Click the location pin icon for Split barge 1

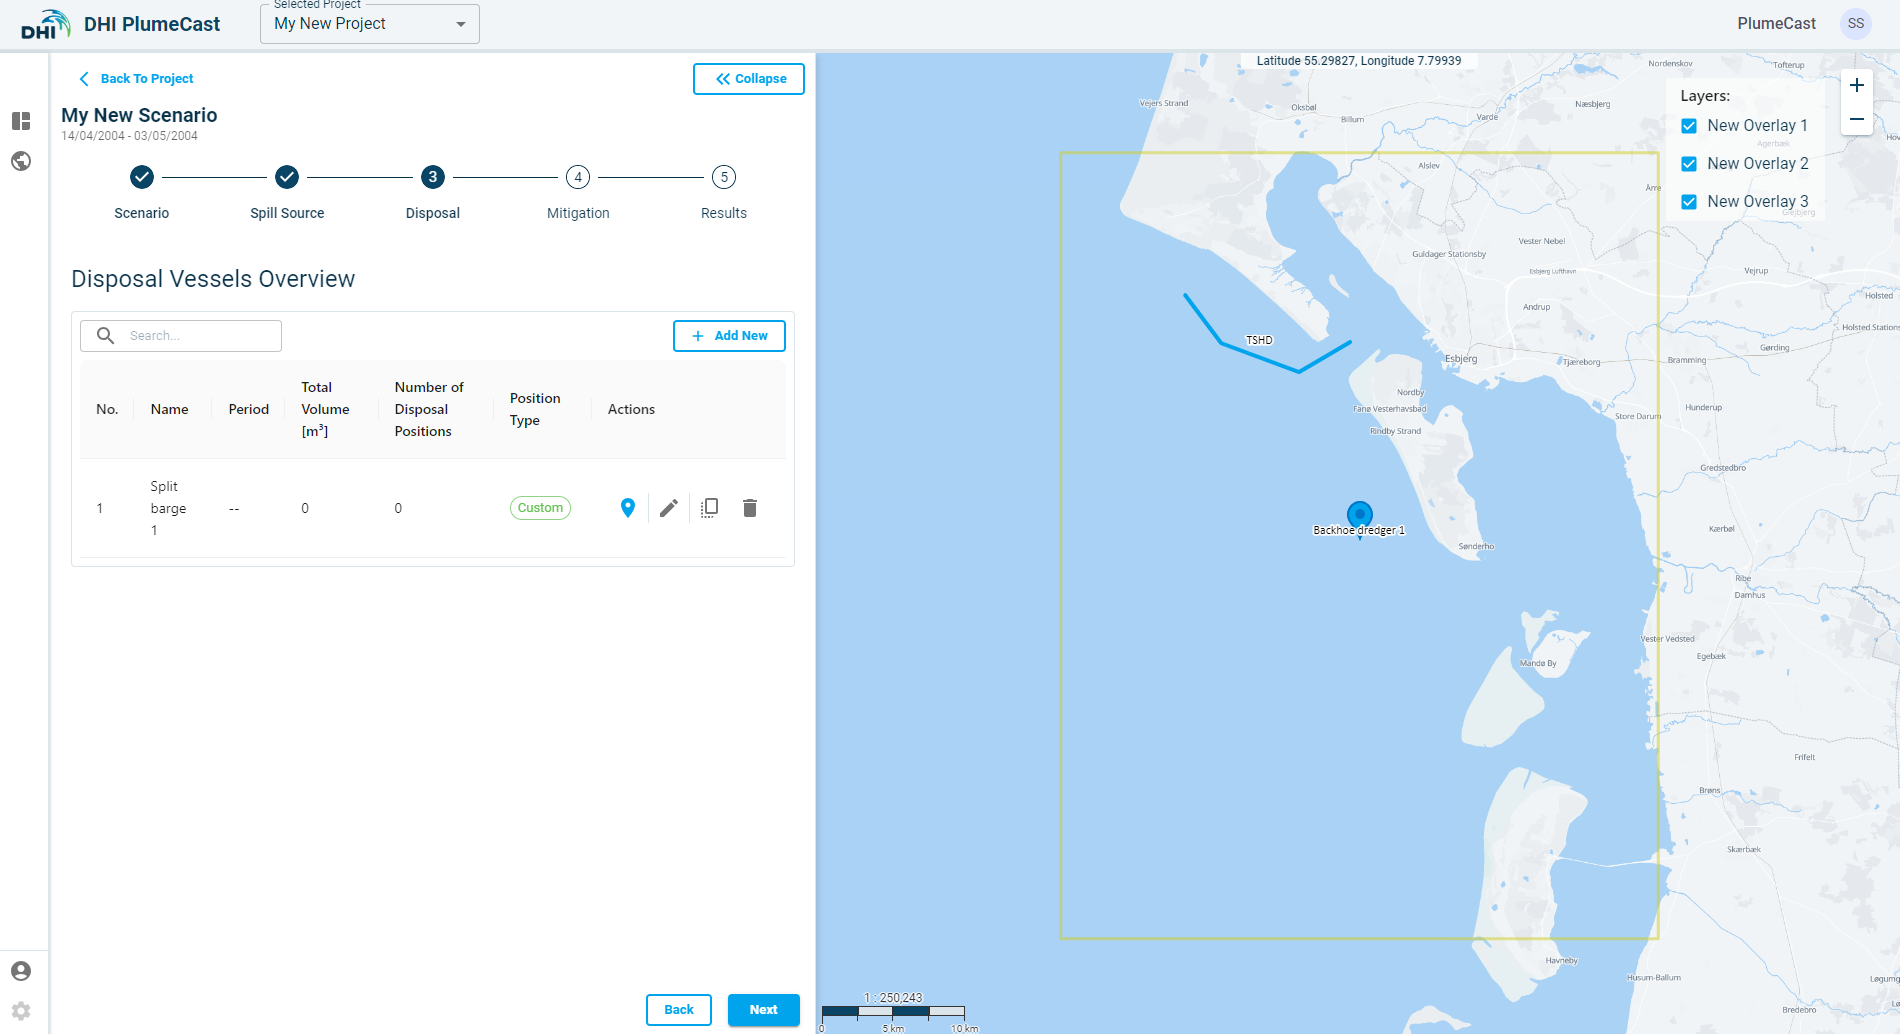coord(628,508)
